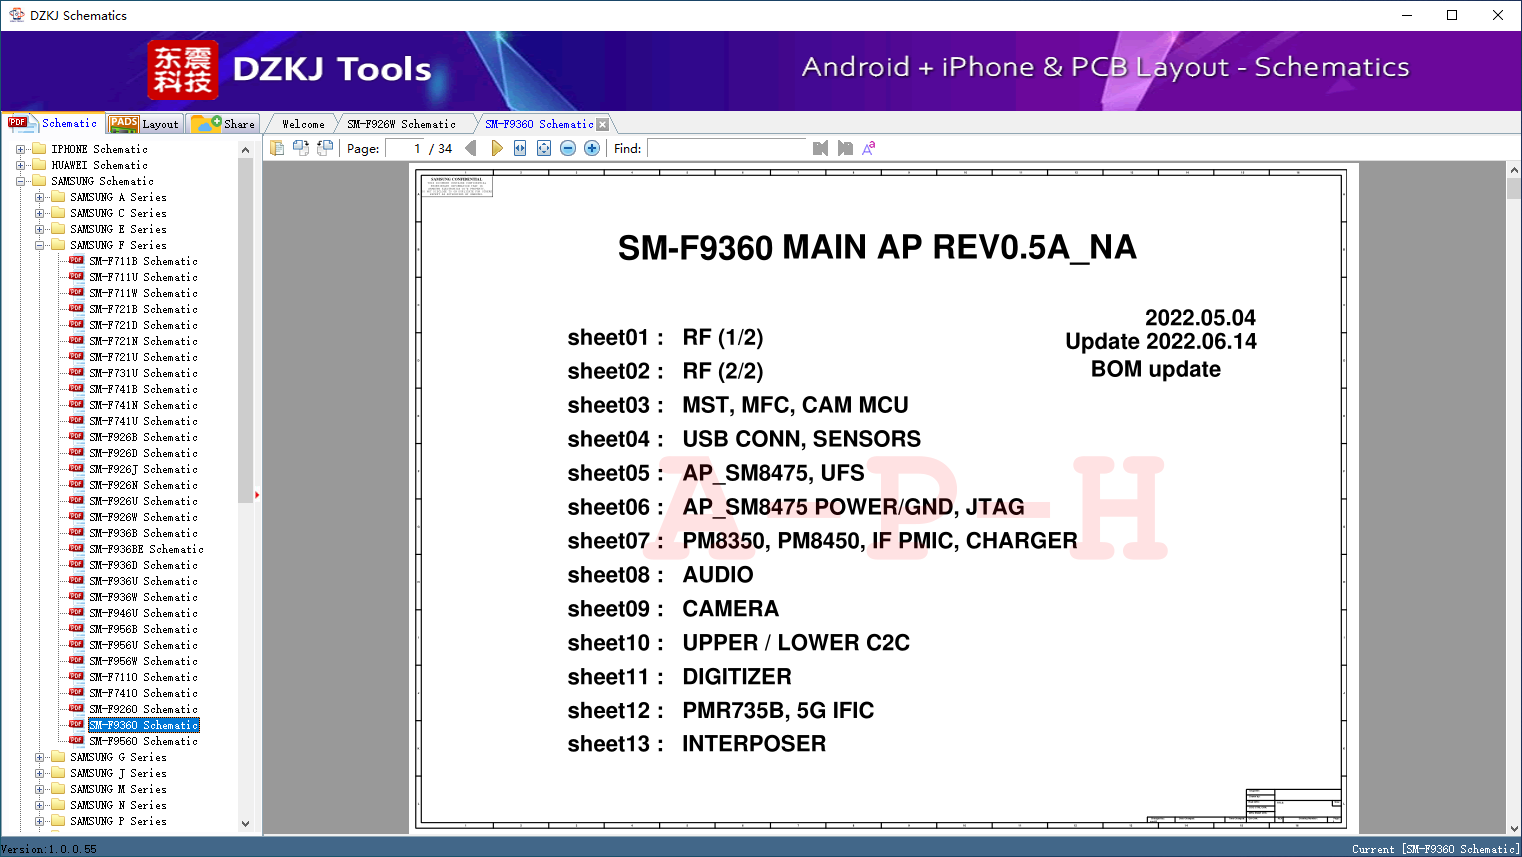Viewport: 1522px width, 857px height.
Task: Find previous match icon
Action: (820, 148)
